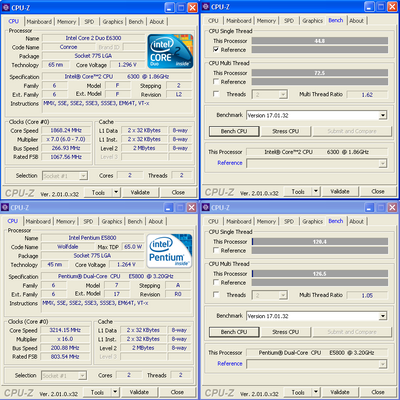Open Socket #1 selection dropdown in Pentium E5800 window

click(82, 376)
